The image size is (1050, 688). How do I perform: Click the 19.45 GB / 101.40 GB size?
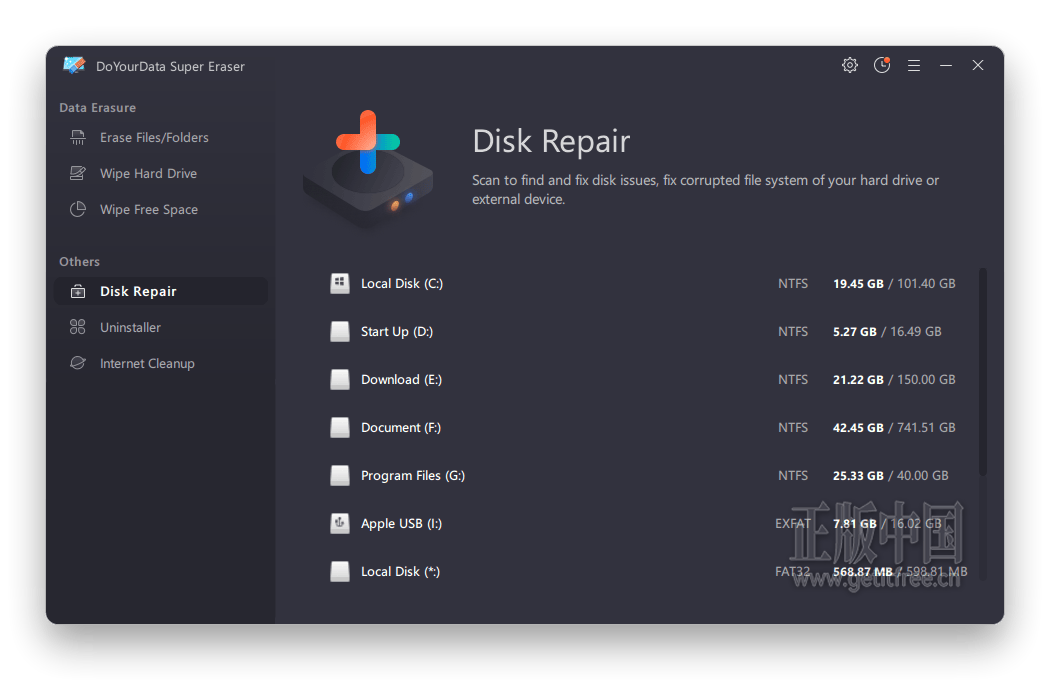point(894,283)
